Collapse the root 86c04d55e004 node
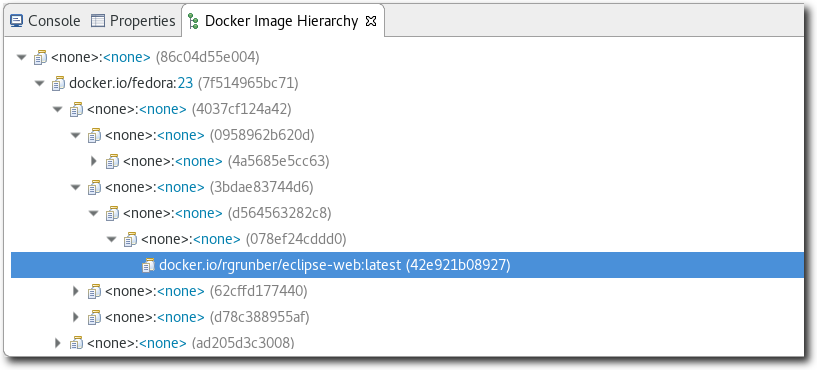This screenshot has width=817, height=370. 21,57
